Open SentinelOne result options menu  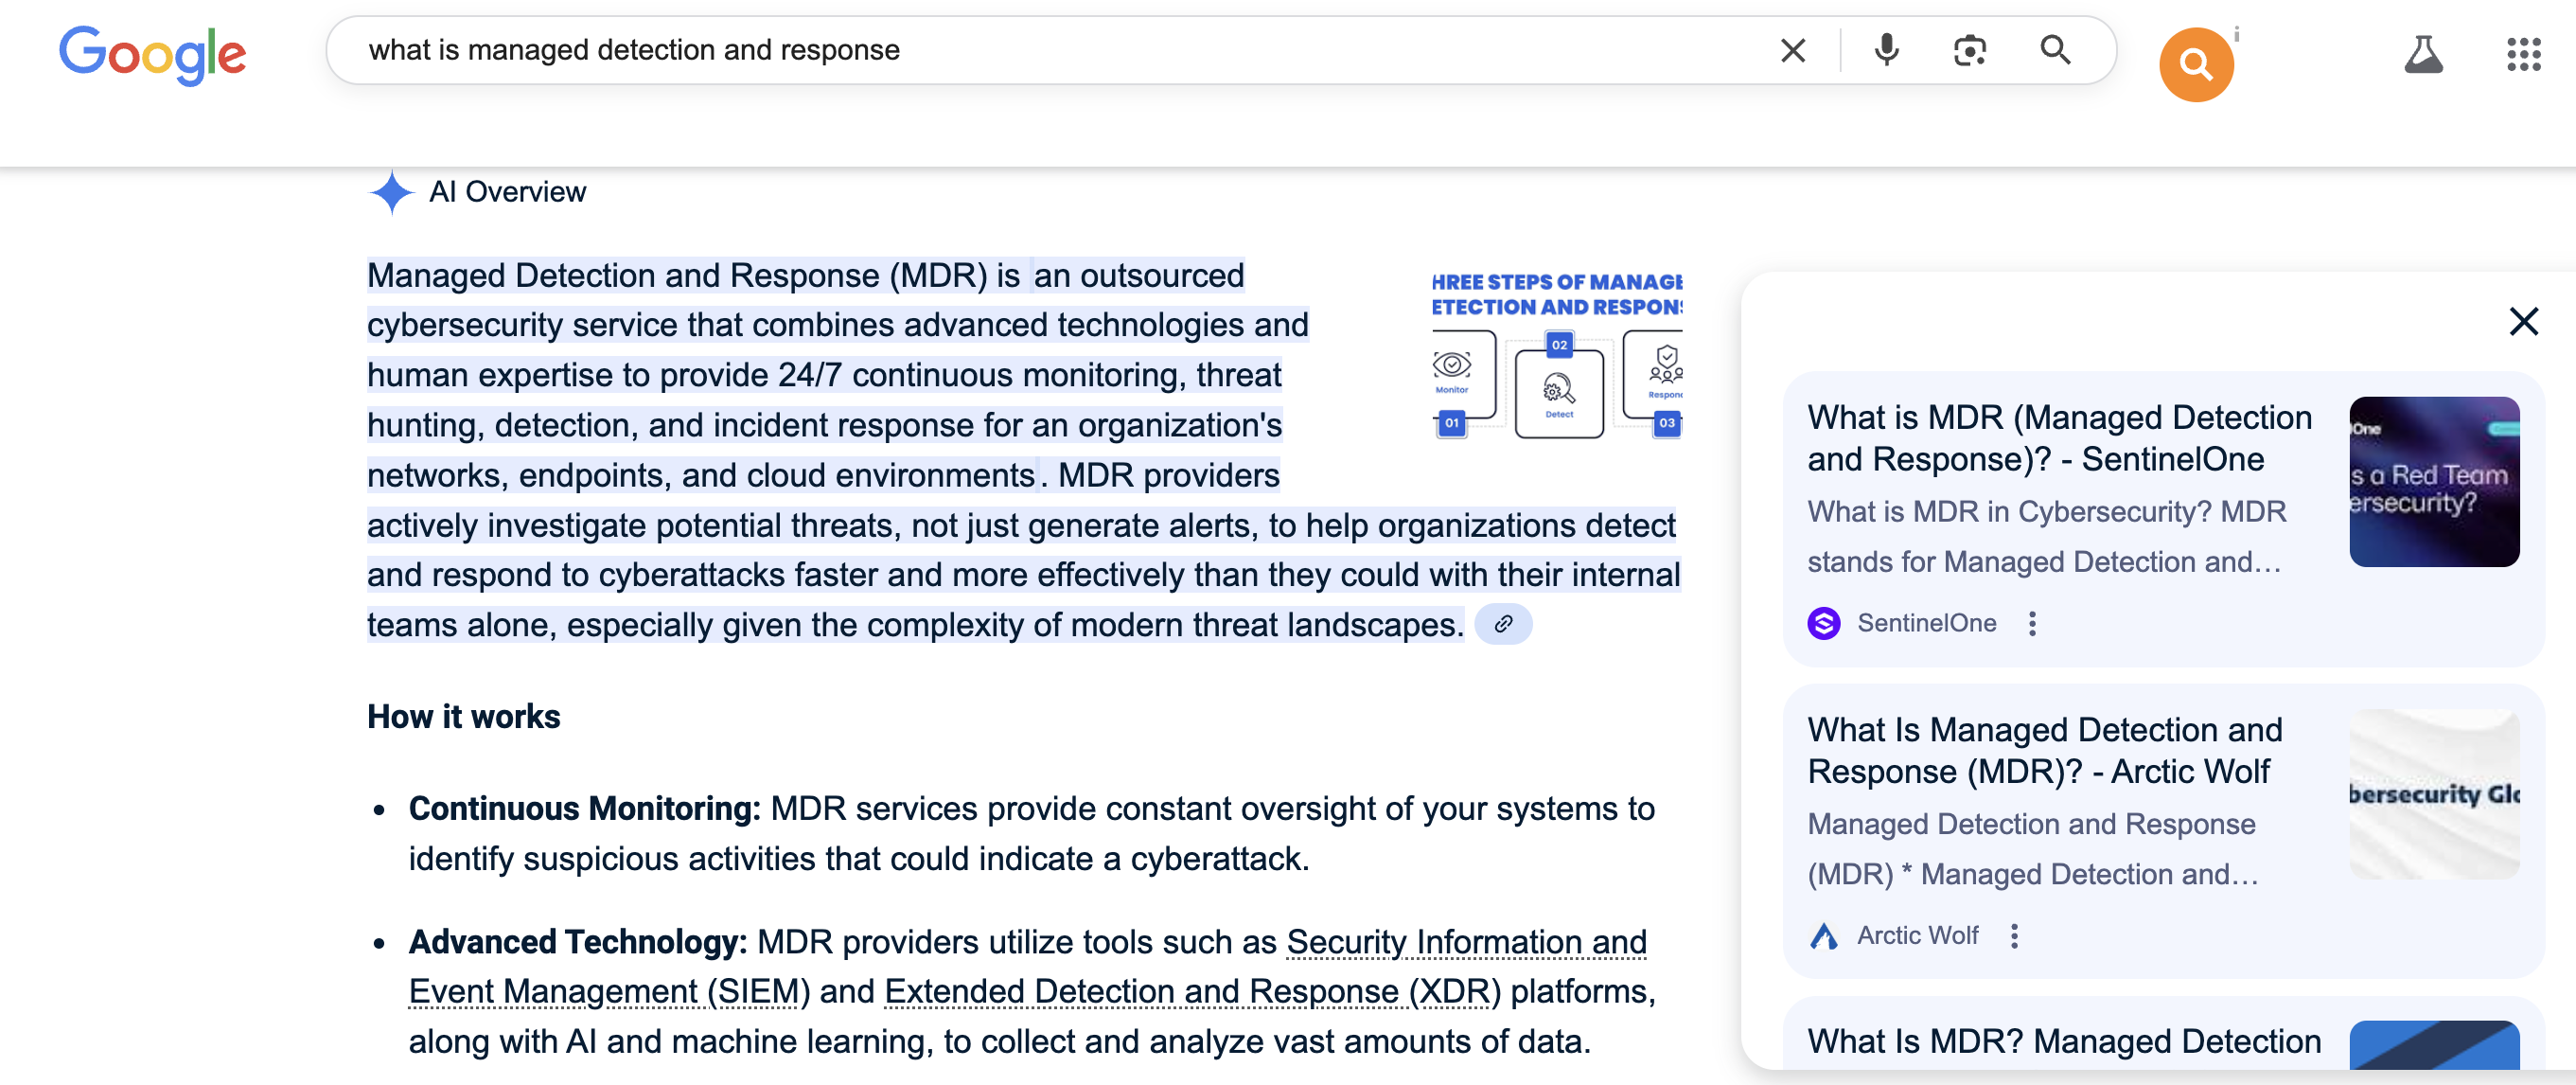coord(2031,624)
